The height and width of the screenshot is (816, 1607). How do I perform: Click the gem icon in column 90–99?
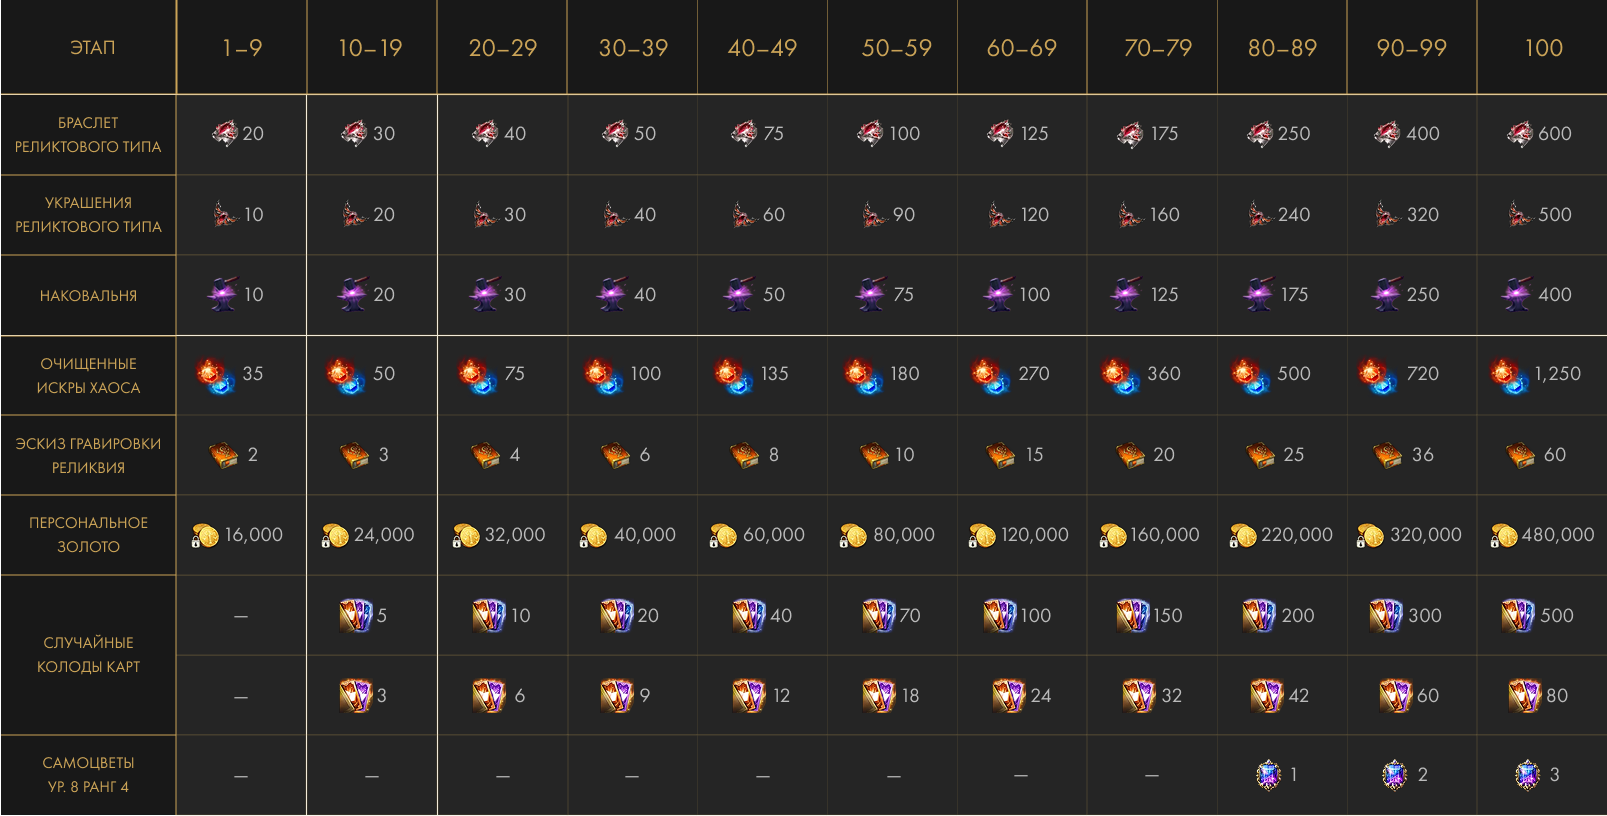tap(1394, 775)
